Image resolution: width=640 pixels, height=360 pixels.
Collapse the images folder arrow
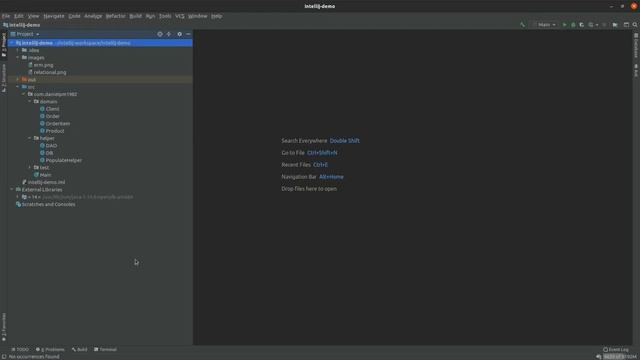click(18, 58)
